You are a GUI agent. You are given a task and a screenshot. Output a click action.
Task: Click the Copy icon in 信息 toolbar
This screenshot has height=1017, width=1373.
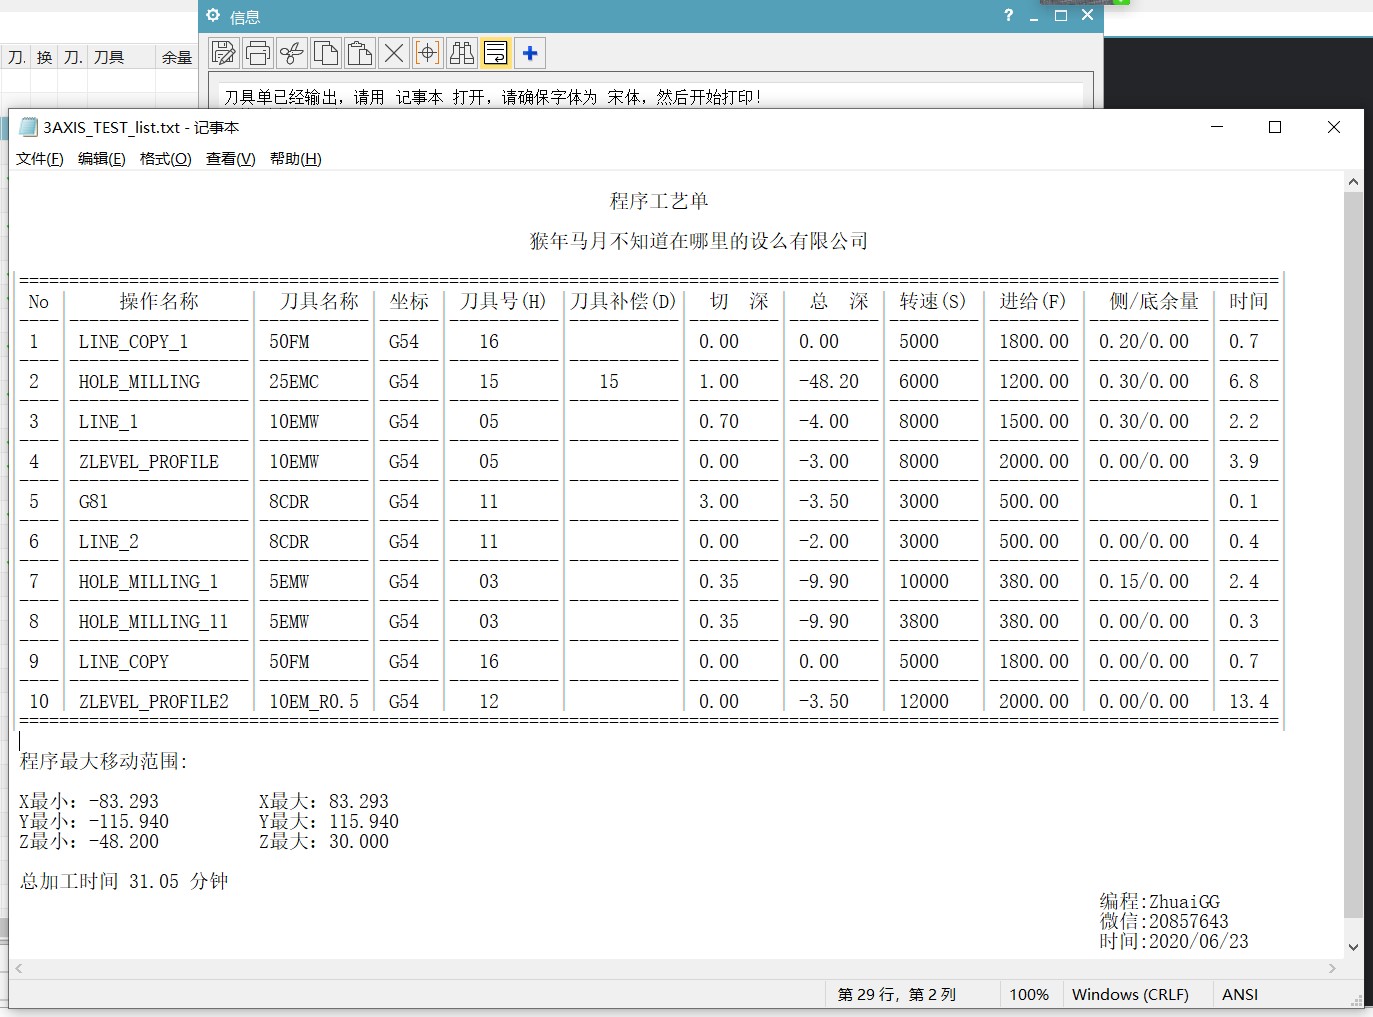(x=326, y=53)
